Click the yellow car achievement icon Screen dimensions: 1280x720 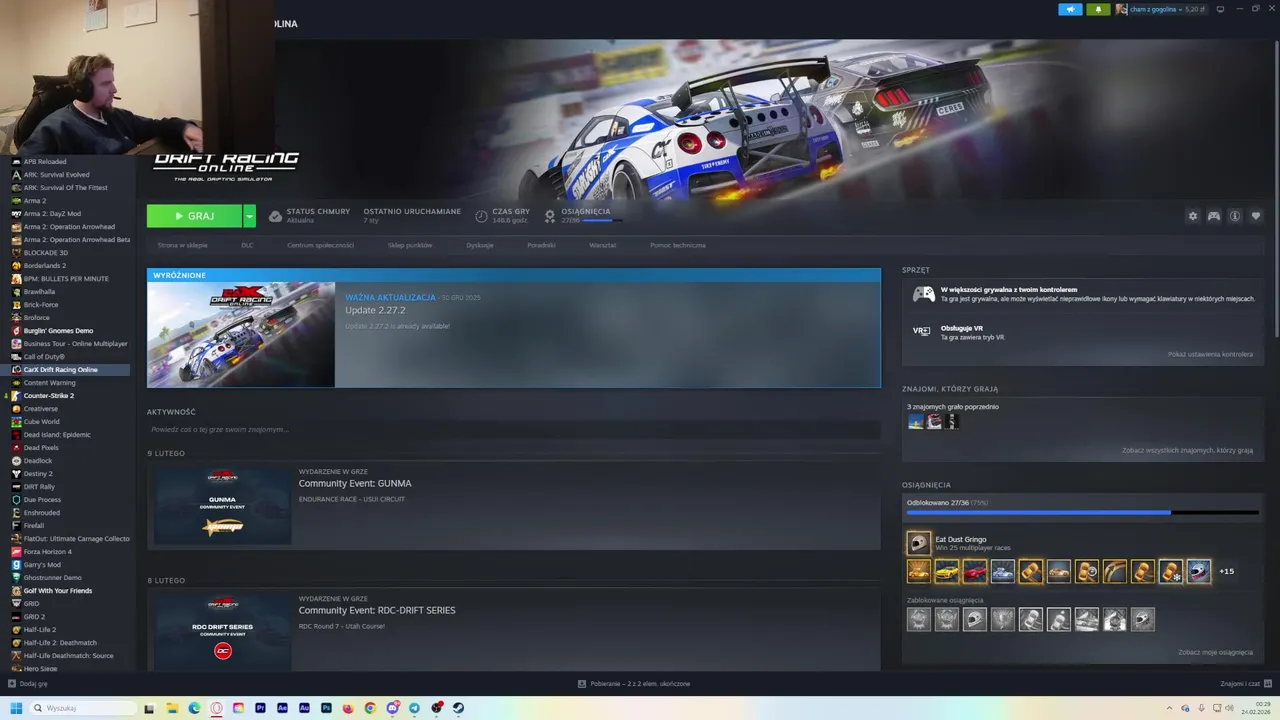click(x=946, y=571)
